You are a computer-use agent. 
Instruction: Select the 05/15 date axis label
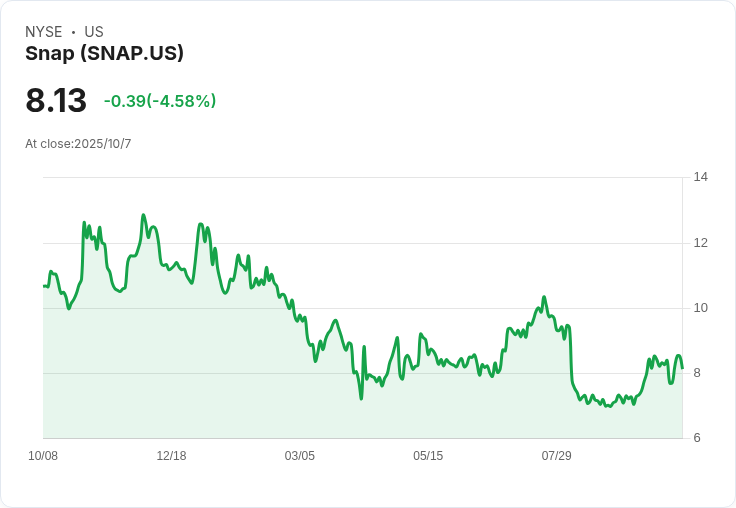428,456
